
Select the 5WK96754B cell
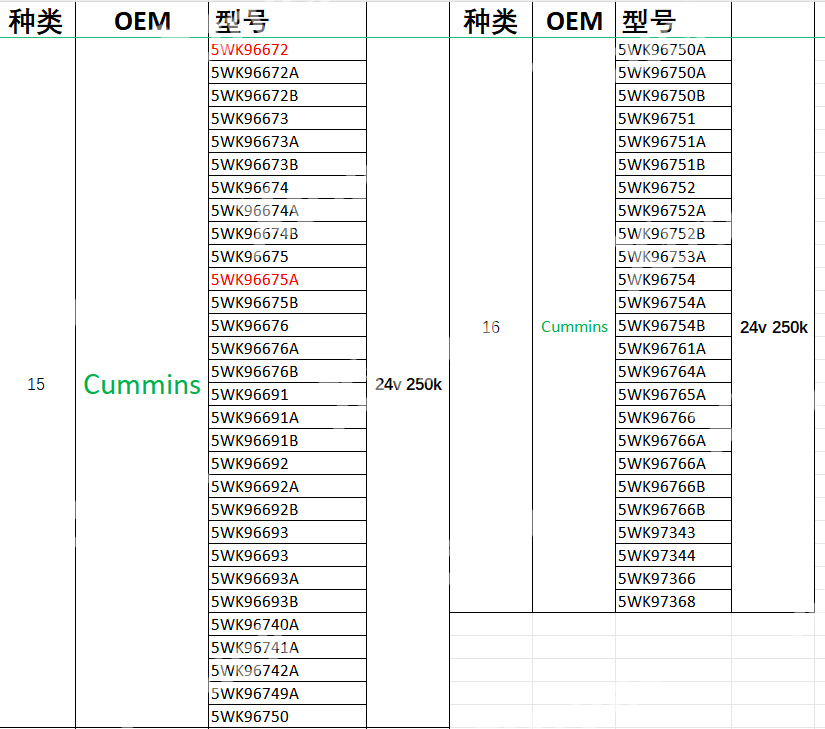pos(673,325)
